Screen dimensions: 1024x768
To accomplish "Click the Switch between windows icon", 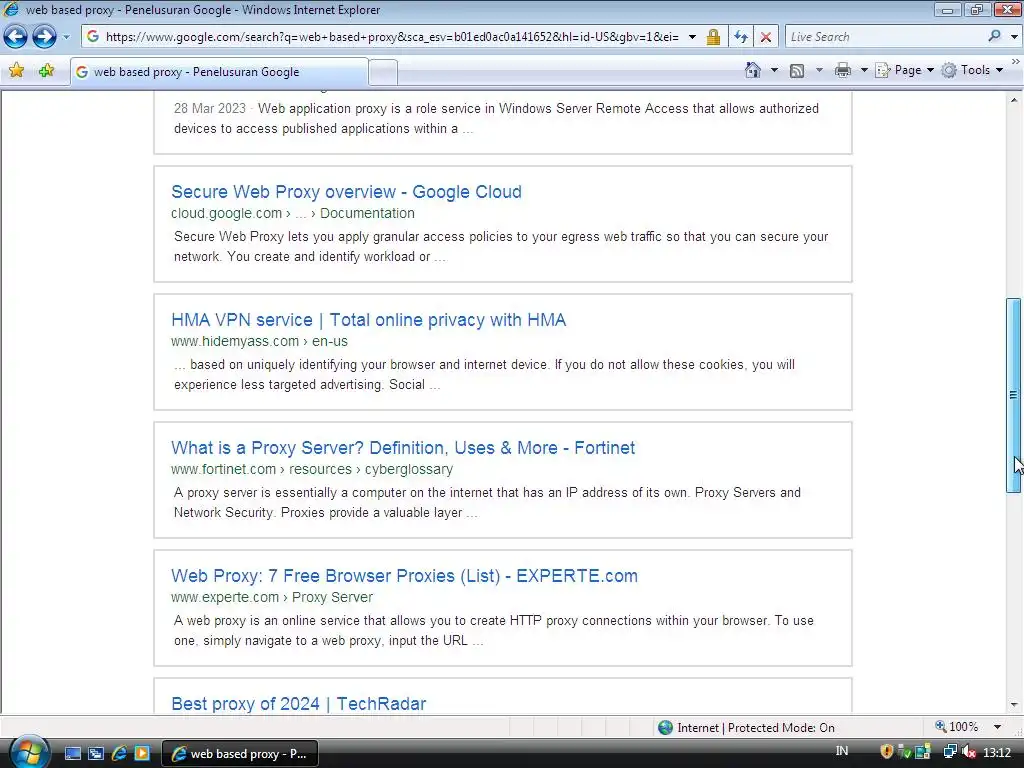I will coord(95,754).
